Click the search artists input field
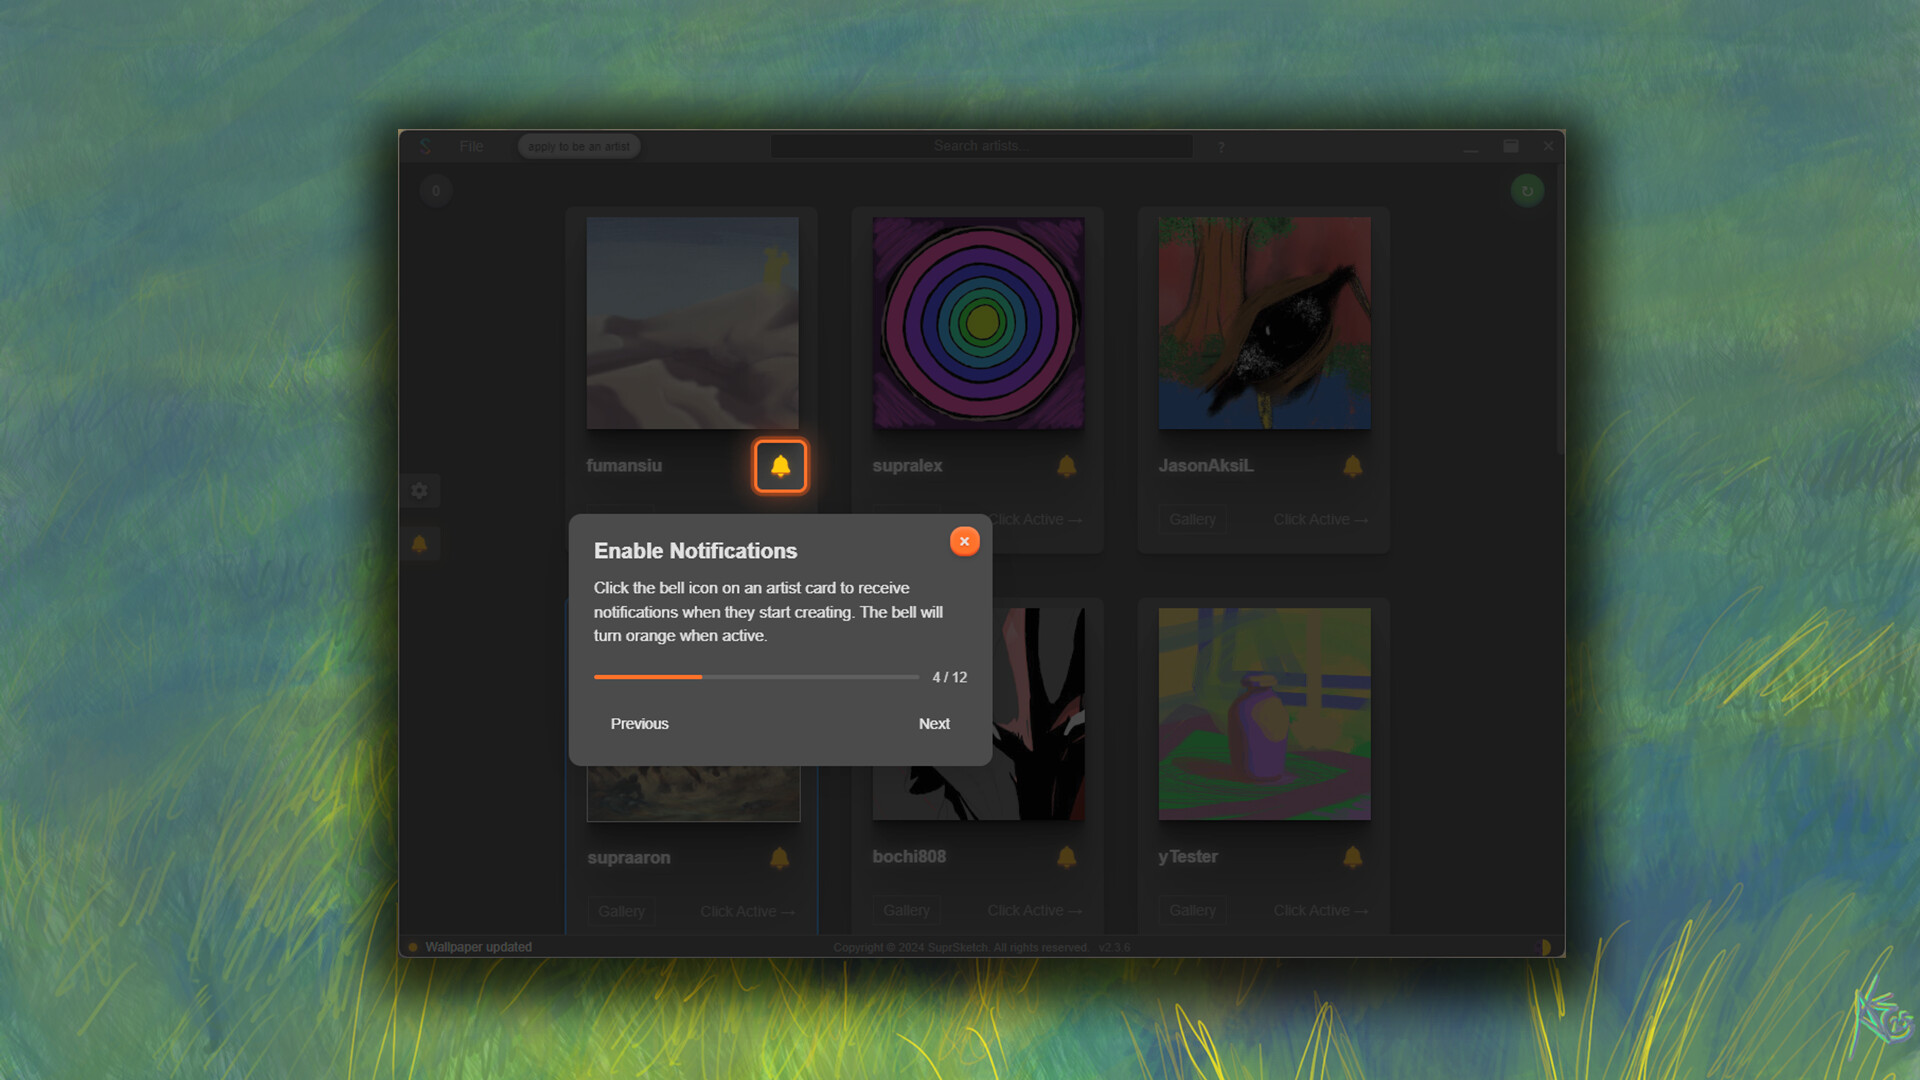 pos(981,146)
